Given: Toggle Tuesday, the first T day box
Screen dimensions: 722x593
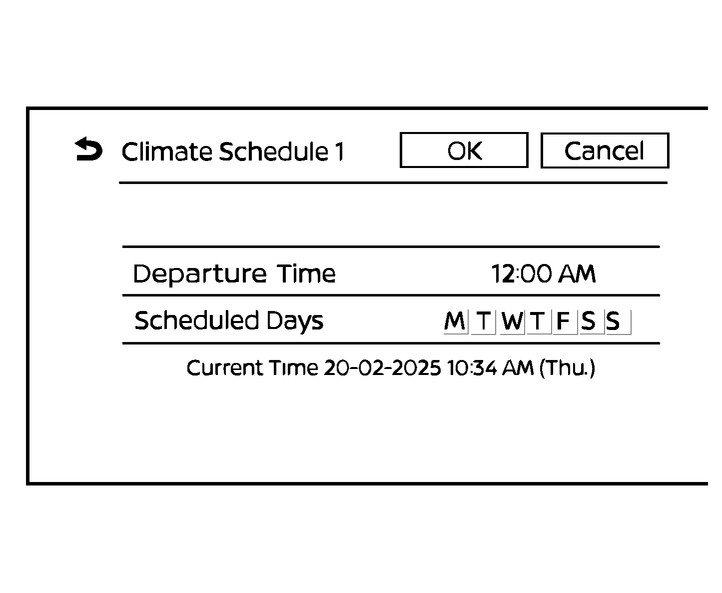Looking at the screenshot, I should 484,321.
